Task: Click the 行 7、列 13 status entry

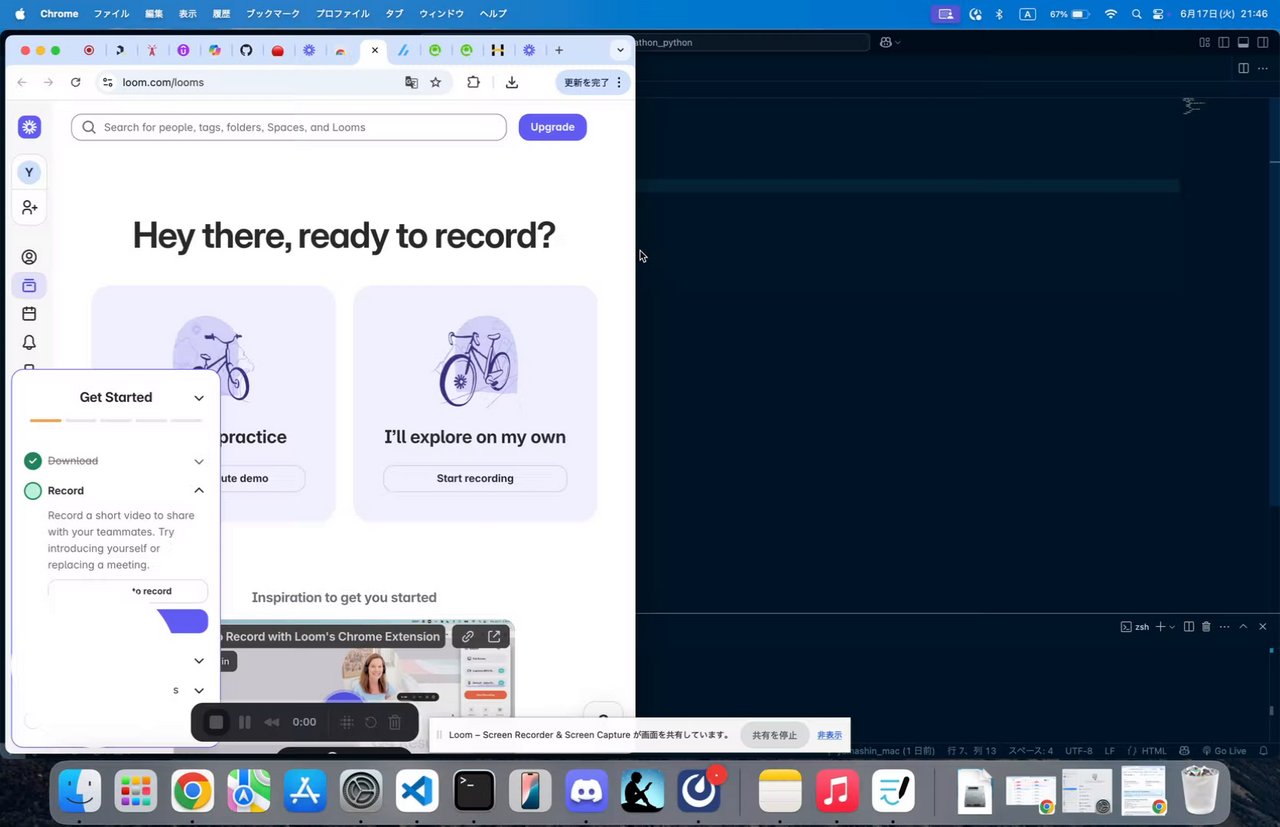Action: 971,751
